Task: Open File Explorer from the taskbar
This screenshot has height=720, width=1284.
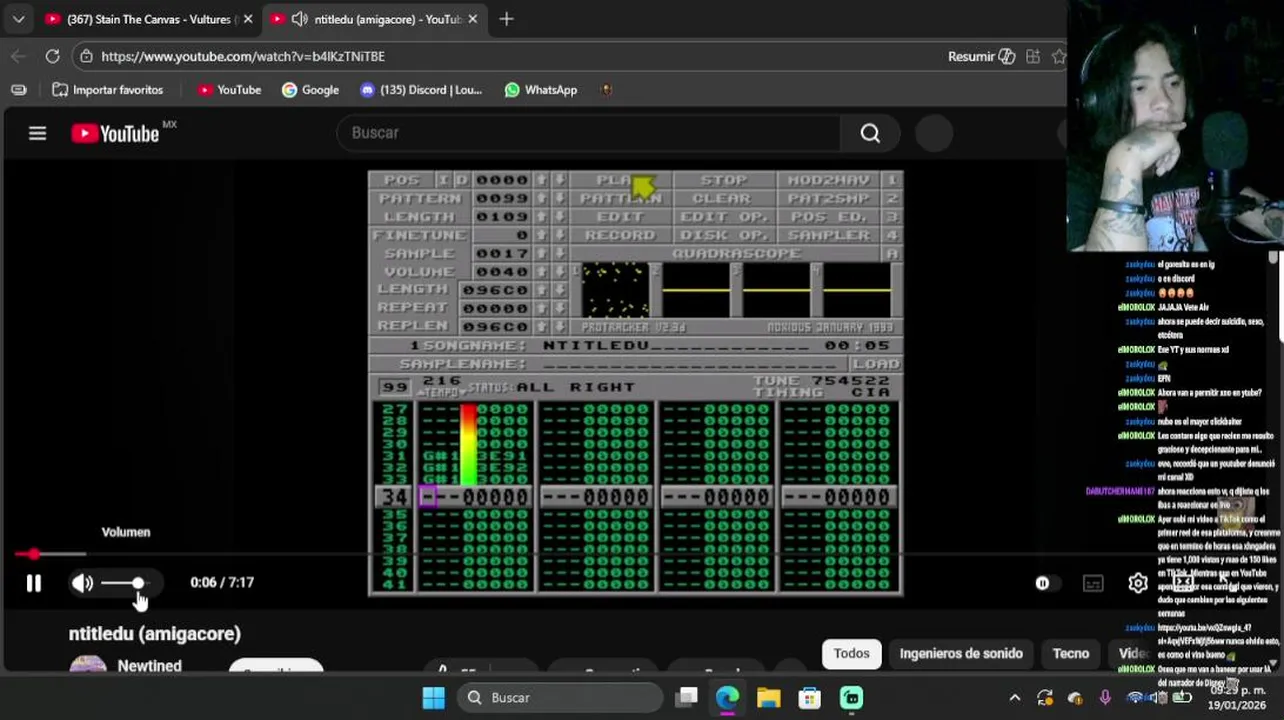Action: tap(768, 698)
